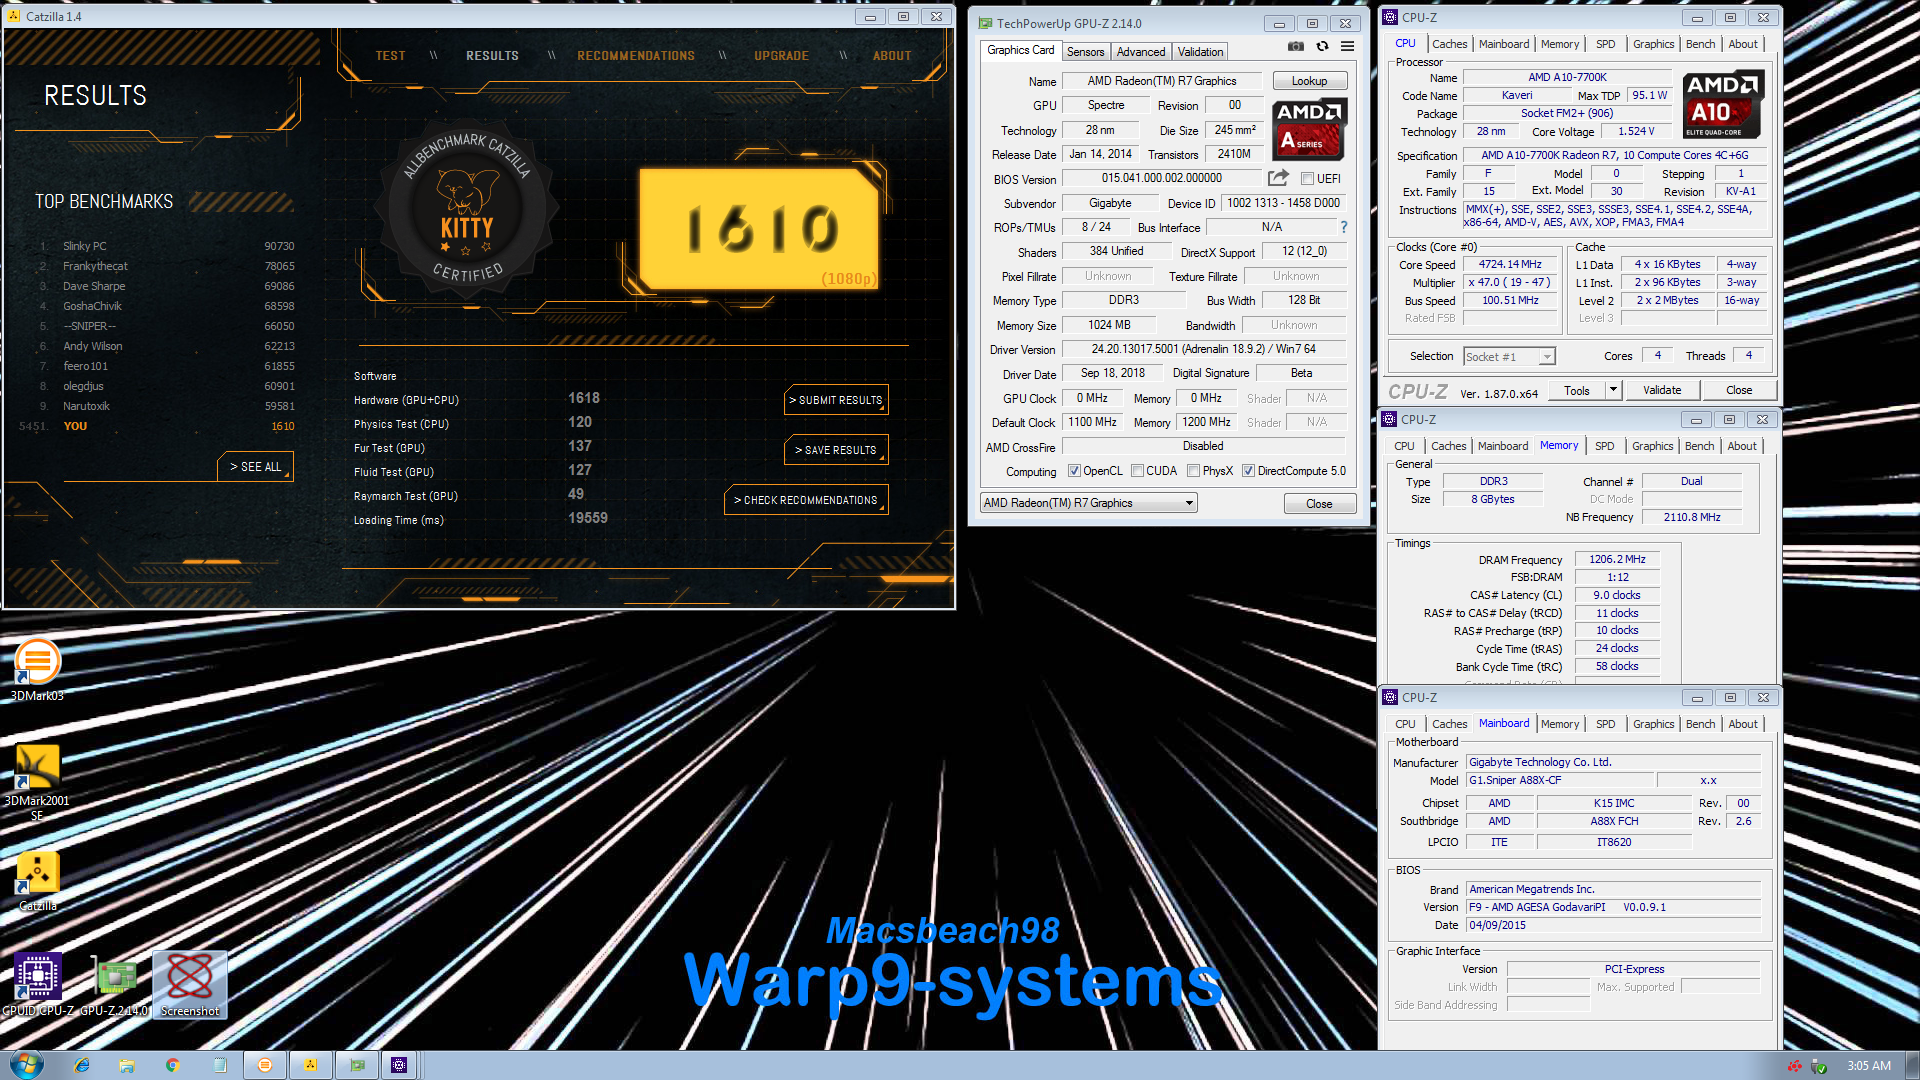Open the GPU selection dropdown in GPU-Z

[1088, 503]
